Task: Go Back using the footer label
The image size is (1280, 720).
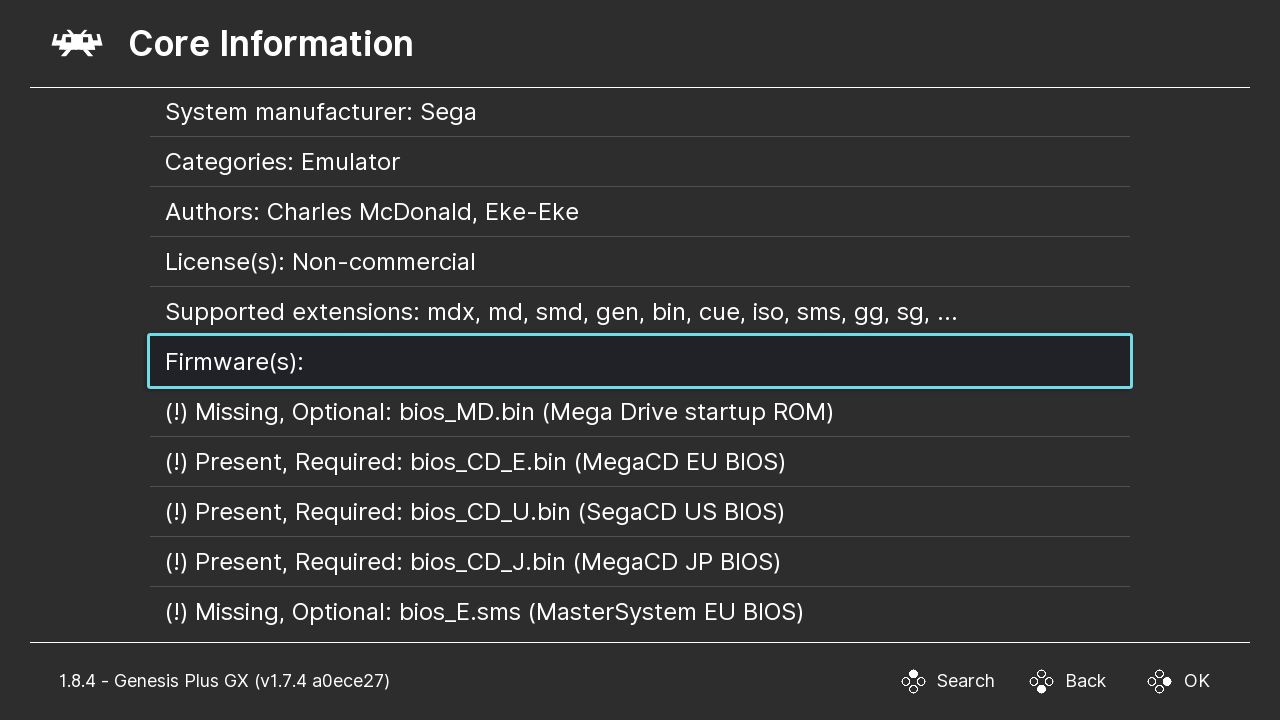Action: (x=1085, y=681)
